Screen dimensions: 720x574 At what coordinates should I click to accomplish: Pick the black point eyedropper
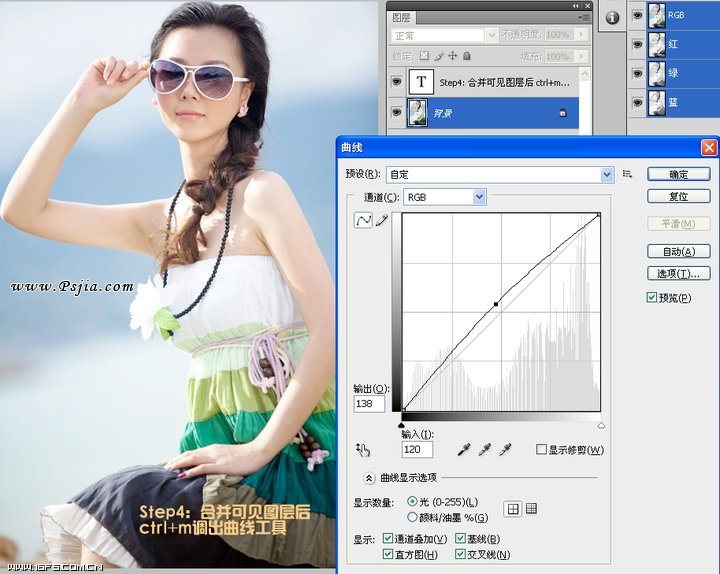pos(464,450)
